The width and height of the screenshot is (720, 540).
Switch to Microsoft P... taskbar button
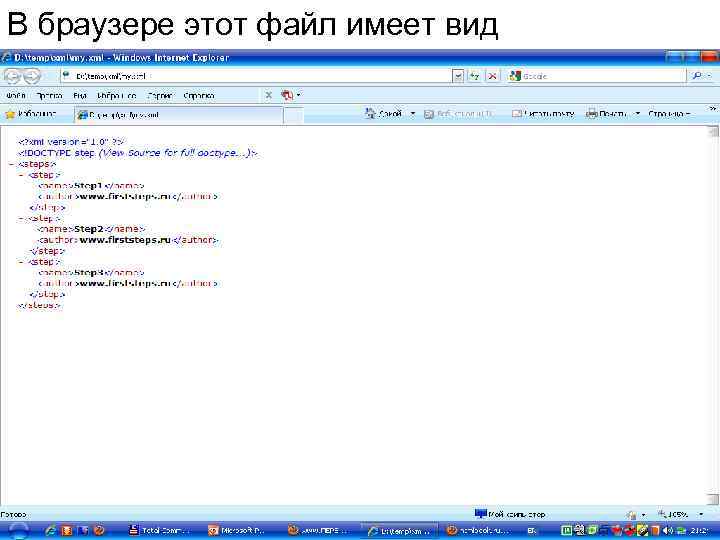click(236, 531)
